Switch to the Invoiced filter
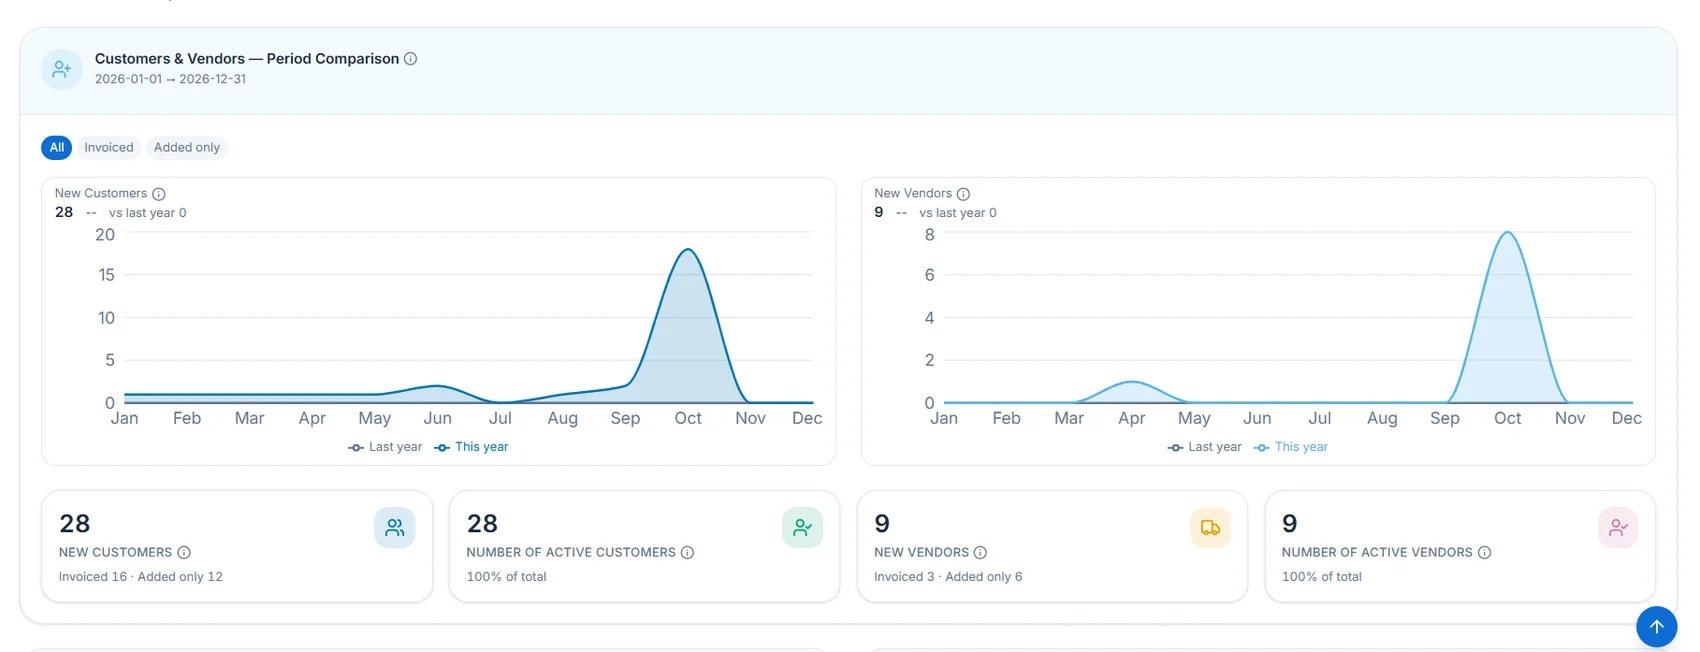This screenshot has height=652, width=1700. [x=109, y=148]
